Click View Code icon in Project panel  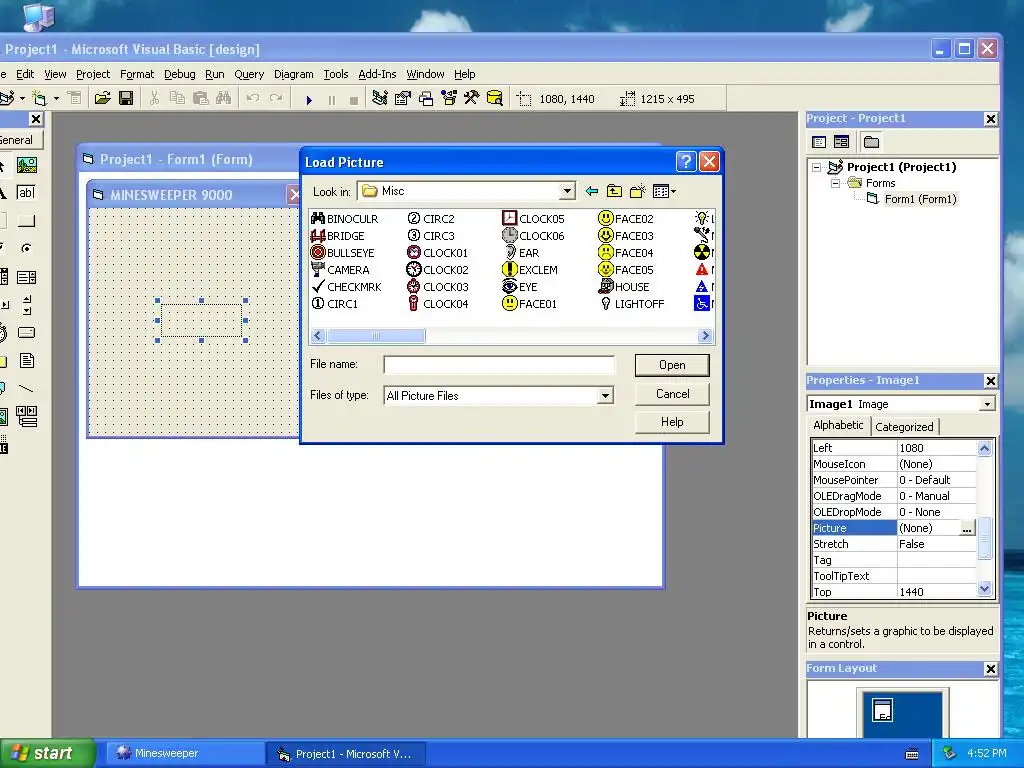(x=819, y=142)
